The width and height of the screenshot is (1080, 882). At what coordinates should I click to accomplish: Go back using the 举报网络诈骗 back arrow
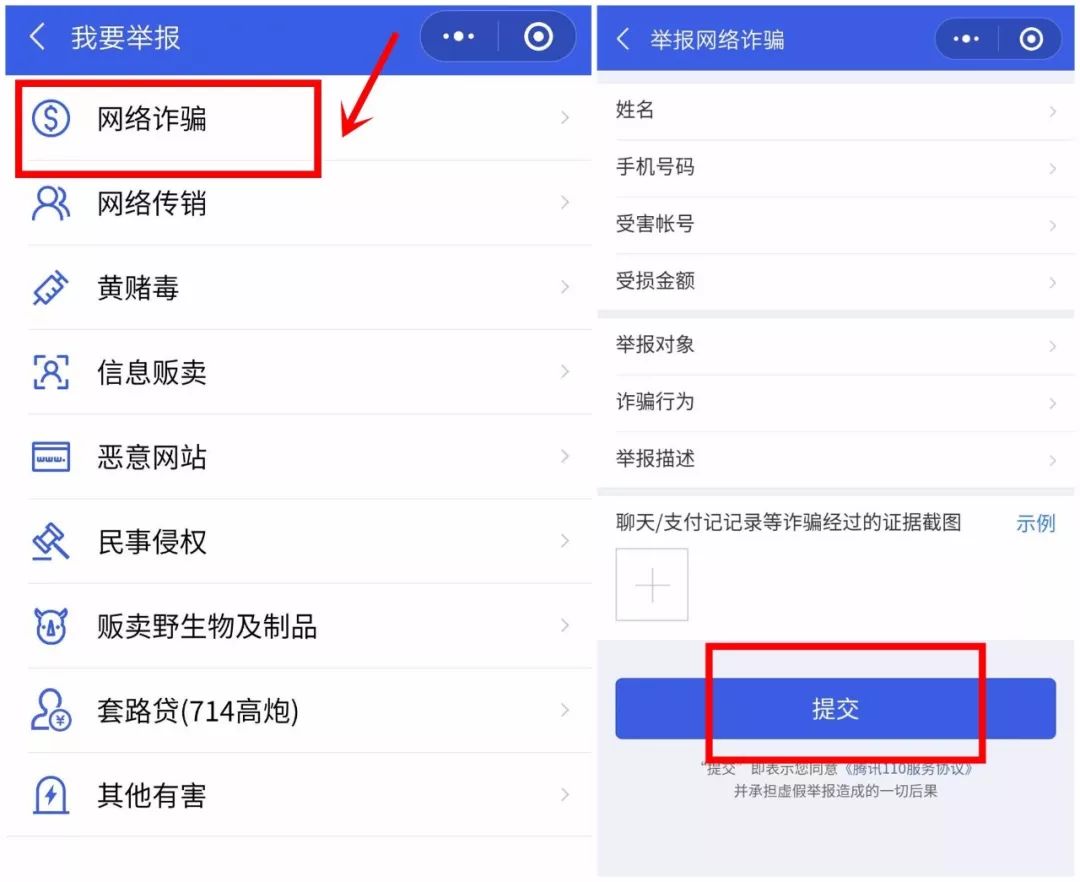click(622, 38)
